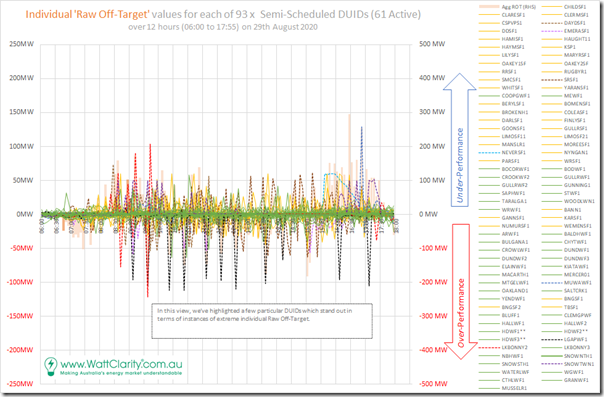Click the red Over-Performance down arrow
Viewport: 604px width, 397px height.
461,291
